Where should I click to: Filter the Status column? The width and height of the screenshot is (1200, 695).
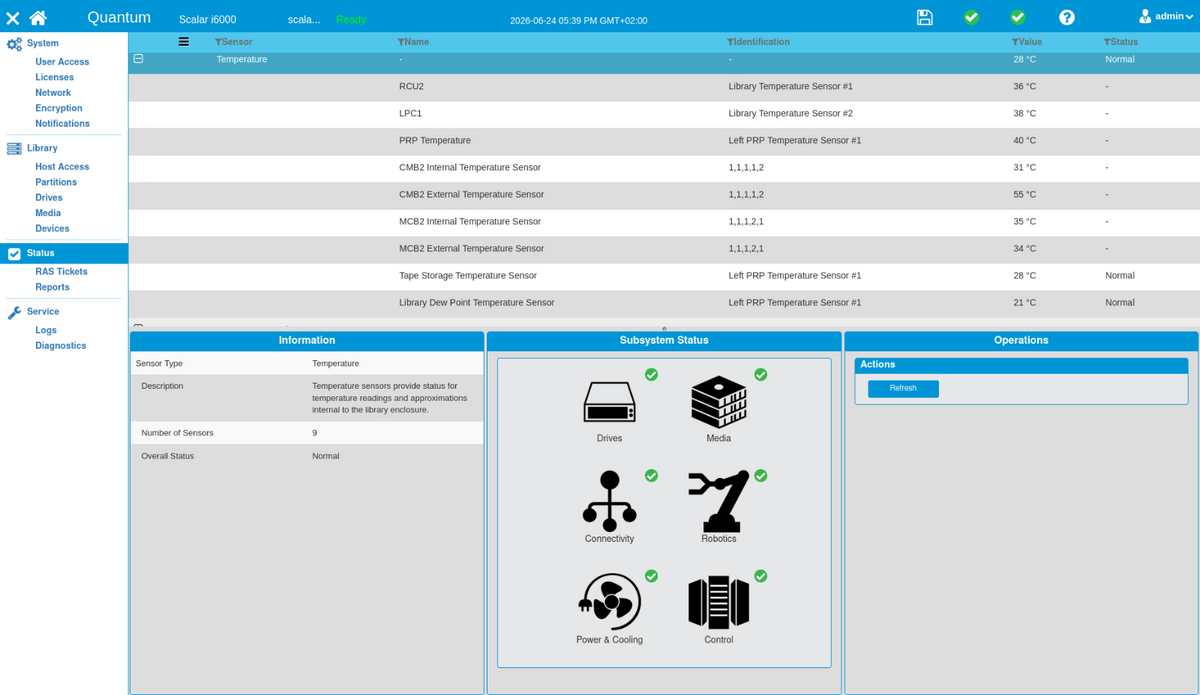pos(1107,42)
